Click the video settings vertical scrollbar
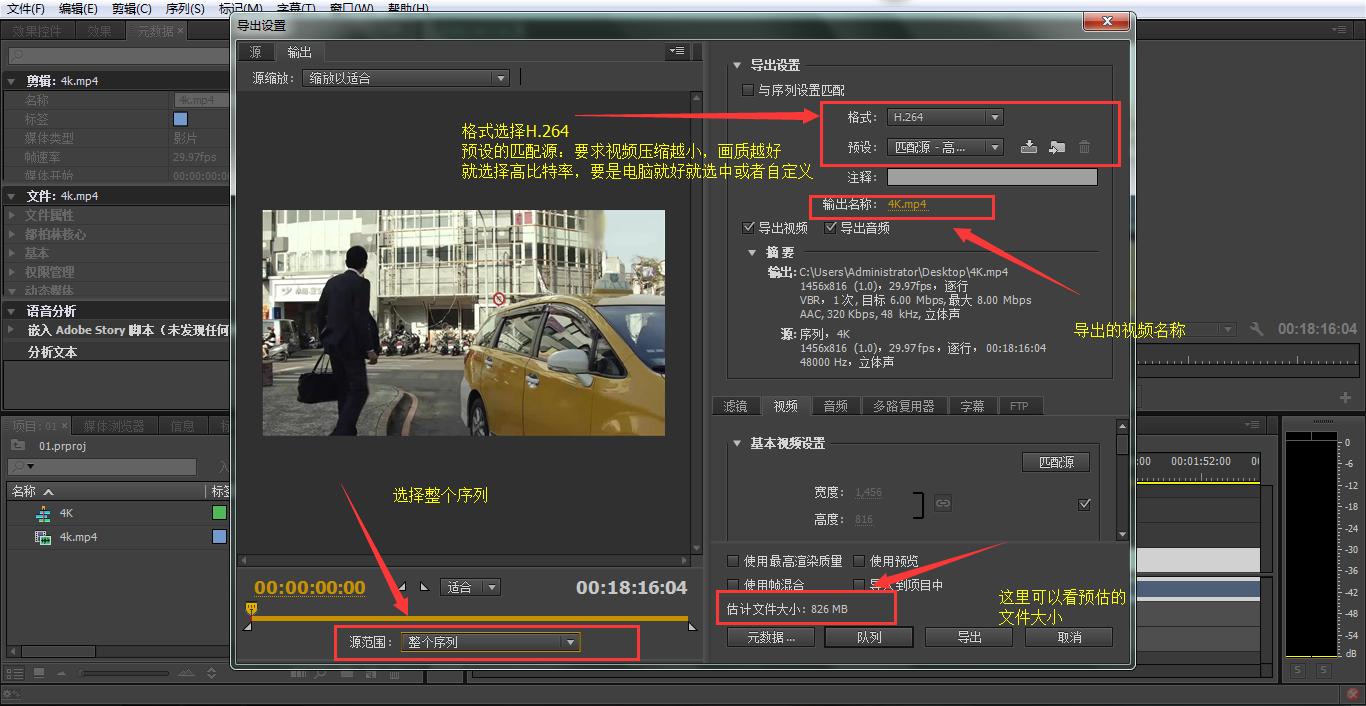 [x=1122, y=481]
